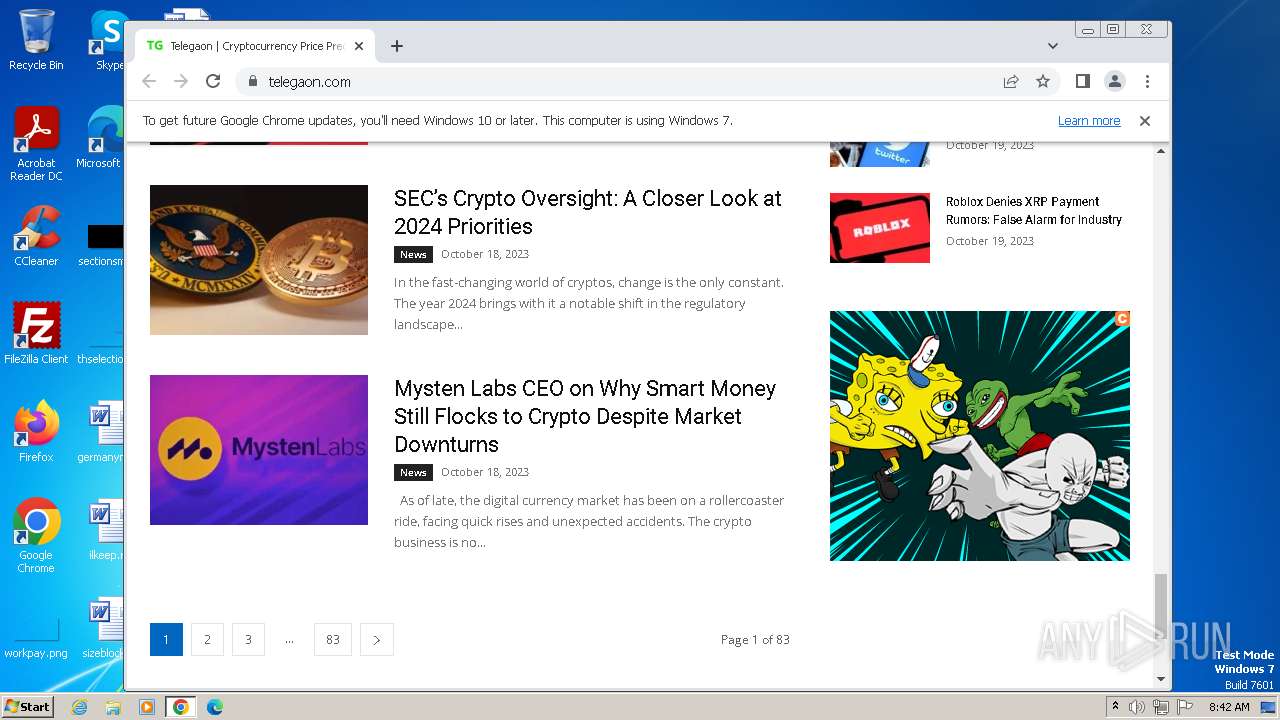Click the SpongeBob Pepe ad banner
Image resolution: width=1280 pixels, height=720 pixels.
coord(980,436)
